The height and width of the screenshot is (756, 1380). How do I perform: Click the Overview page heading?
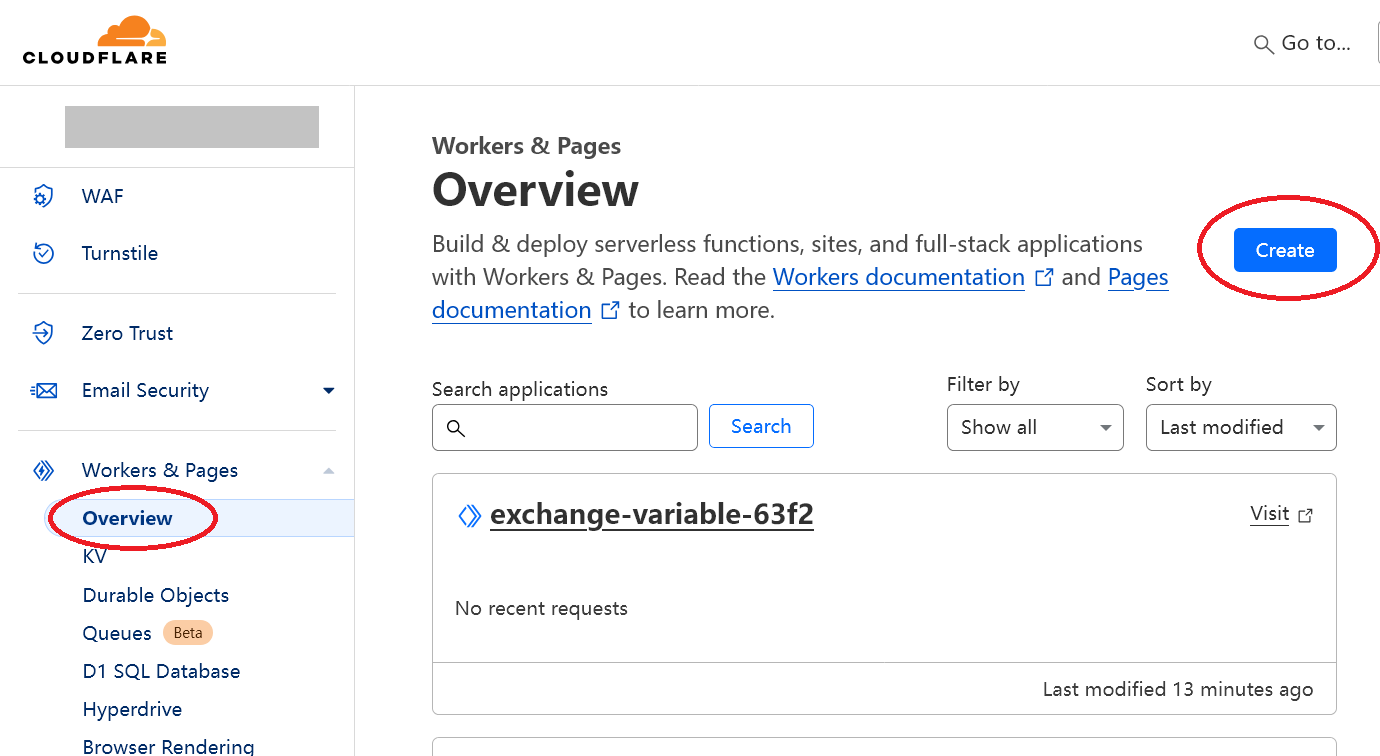pos(535,190)
